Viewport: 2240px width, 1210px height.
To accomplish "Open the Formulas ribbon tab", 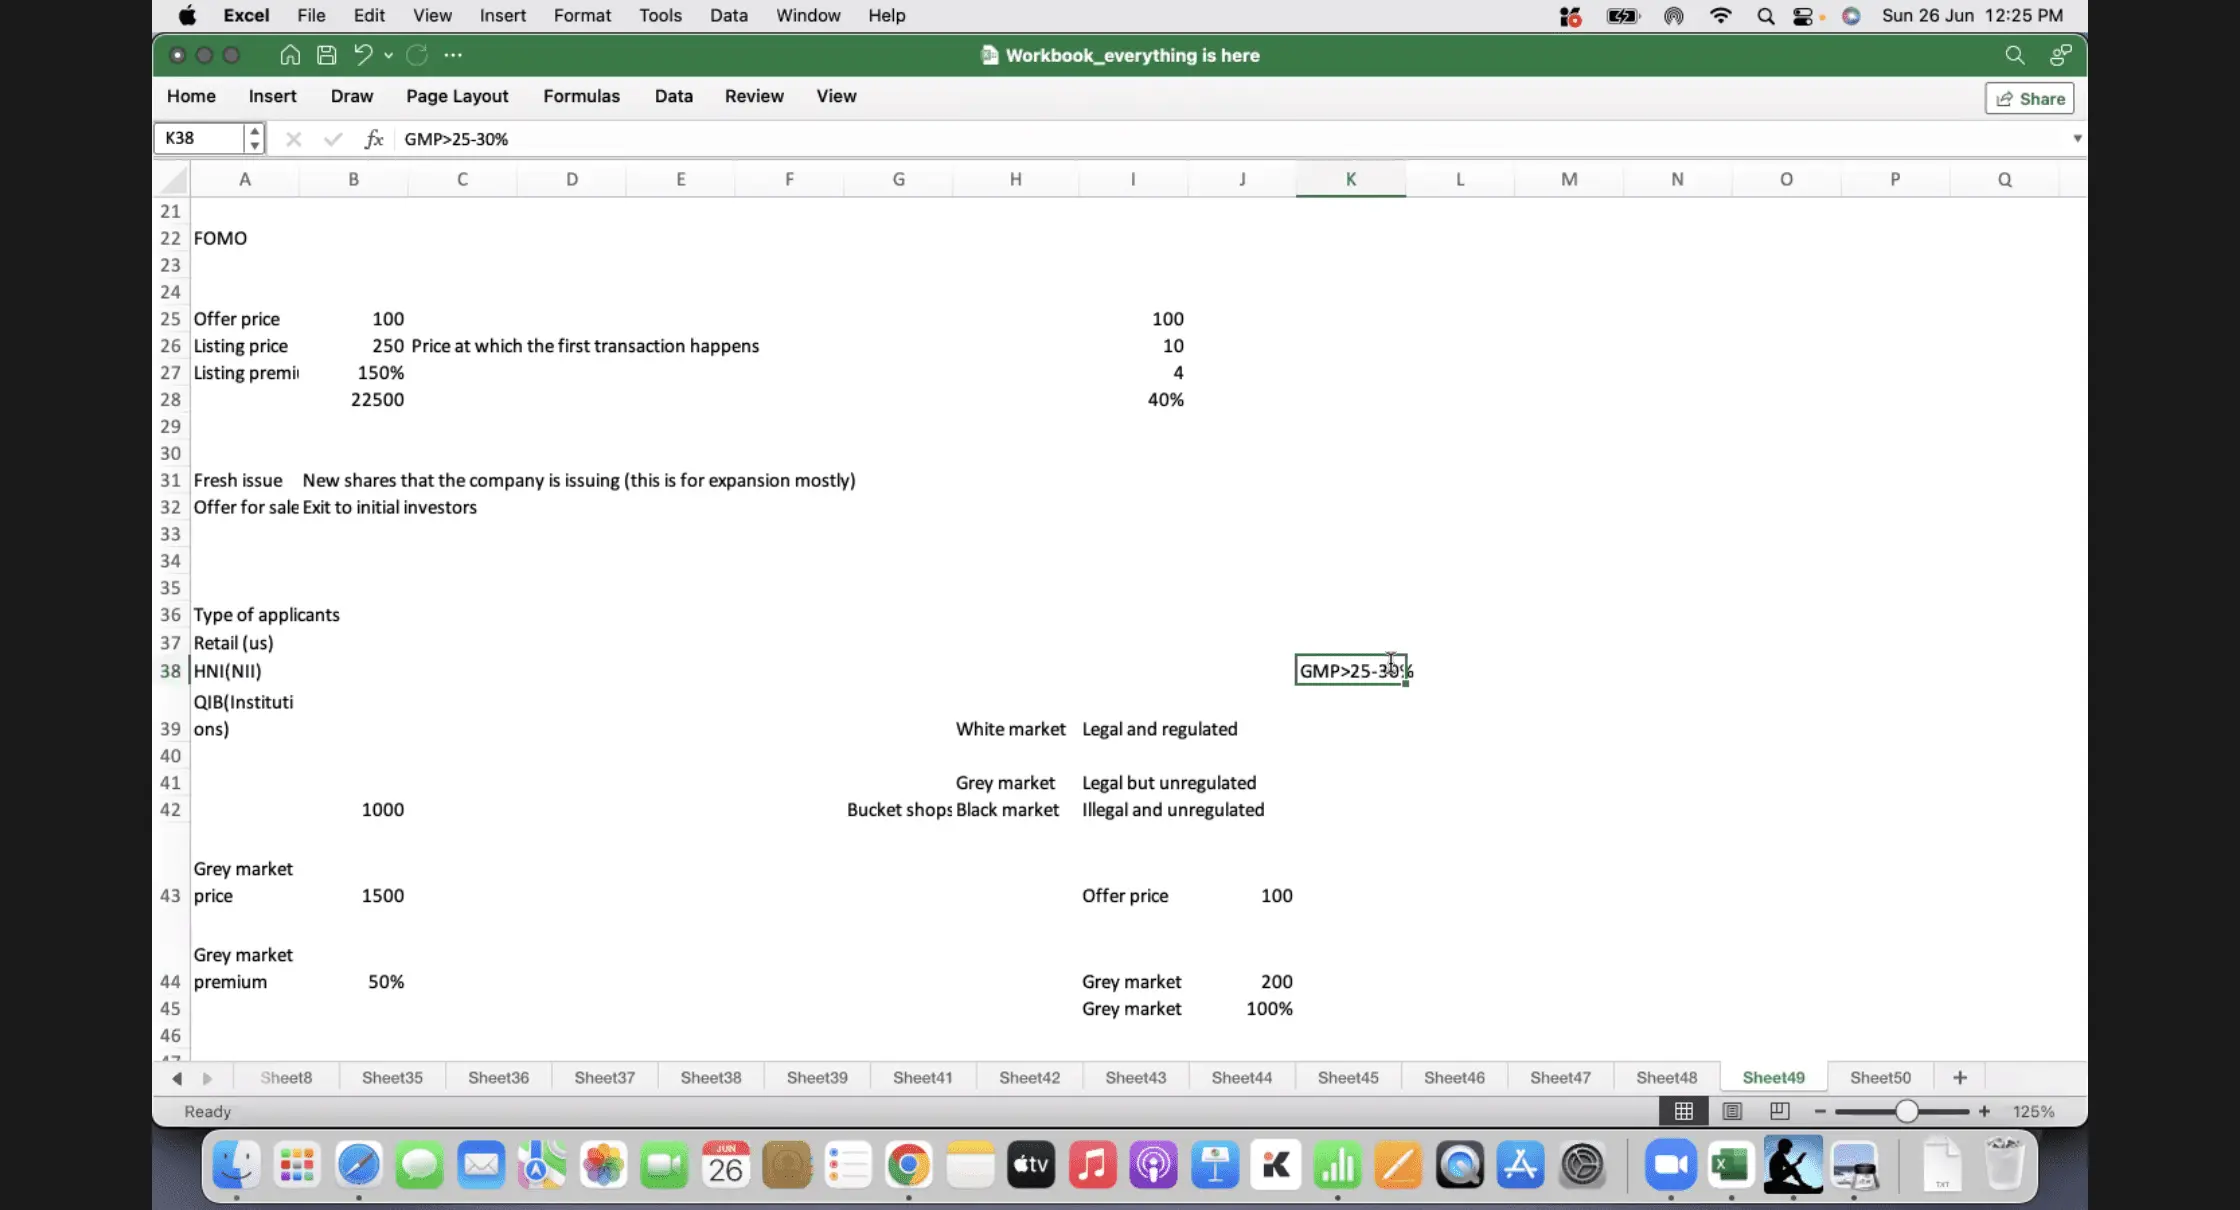I will (x=581, y=96).
